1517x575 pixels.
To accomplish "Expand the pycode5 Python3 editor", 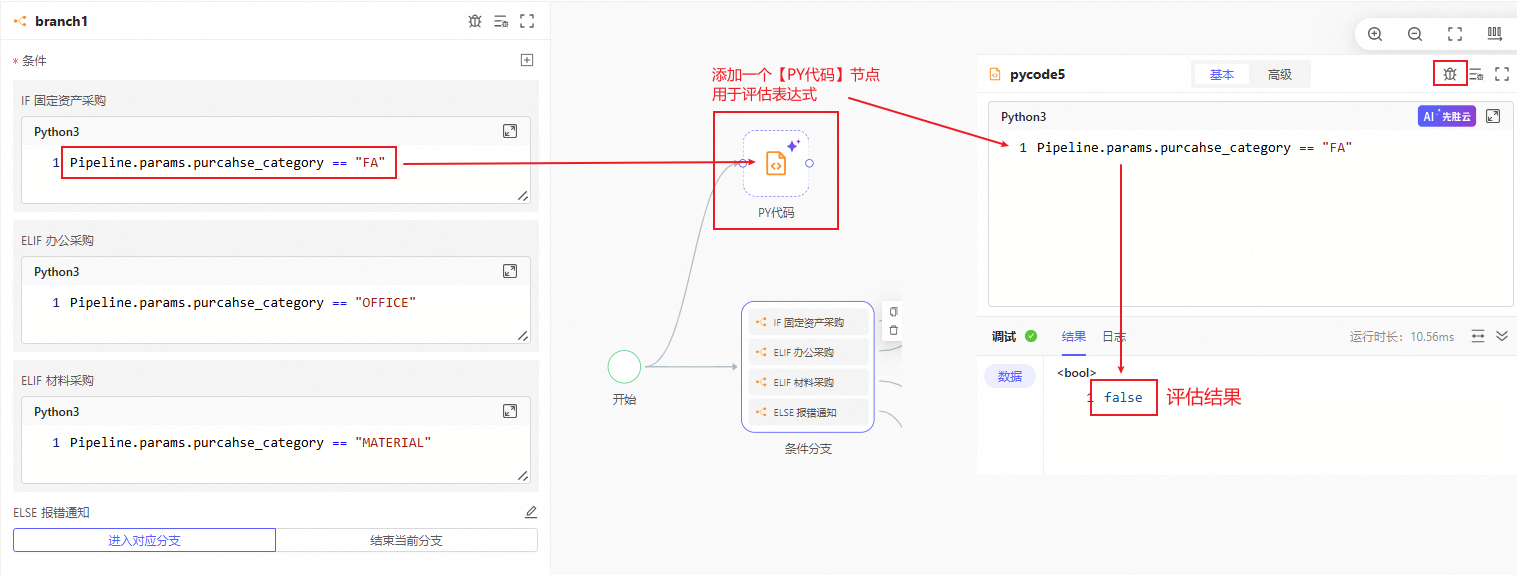I will (x=1493, y=116).
